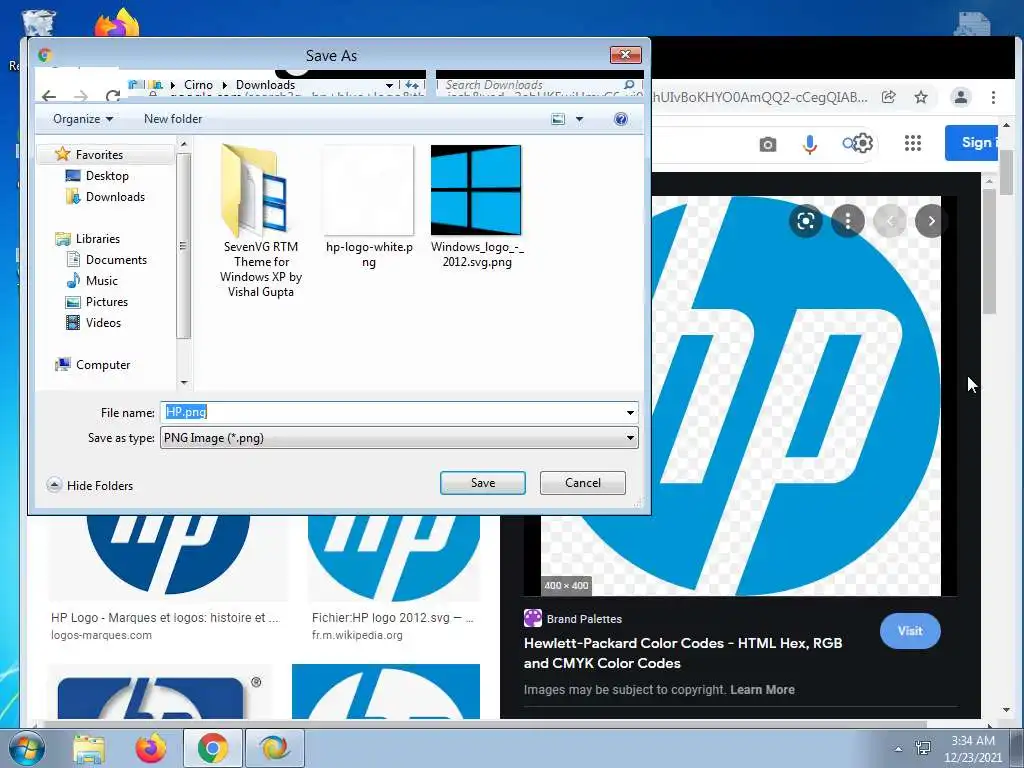Open the File name dropdown arrow

point(630,412)
